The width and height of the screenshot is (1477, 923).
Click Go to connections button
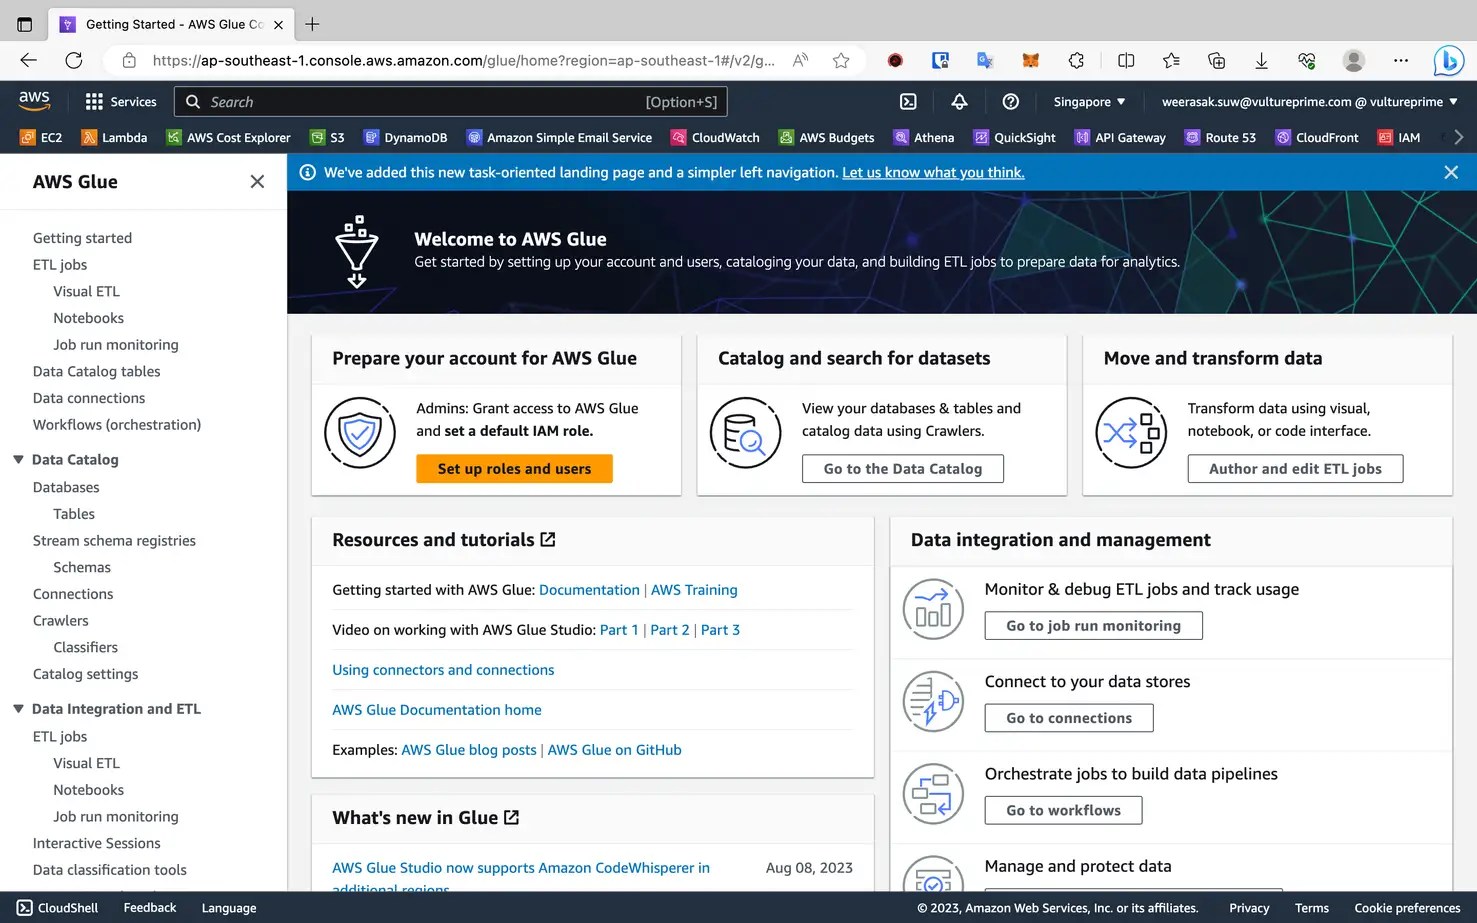point(1069,718)
